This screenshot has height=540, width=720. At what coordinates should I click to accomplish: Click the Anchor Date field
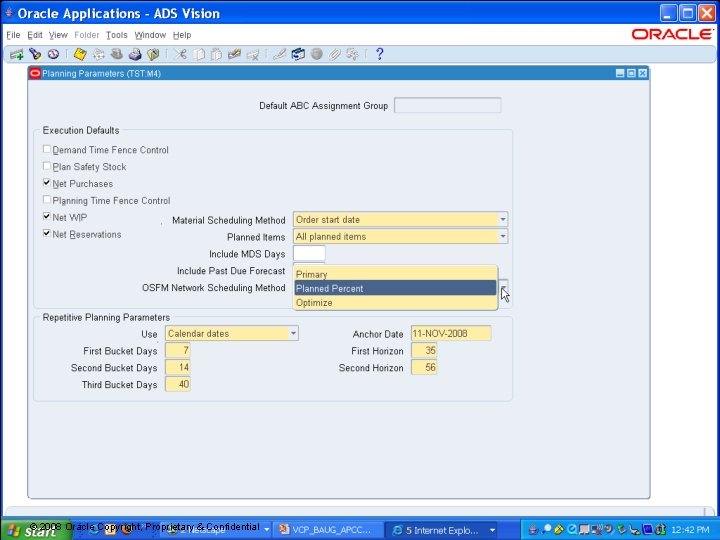[451, 333]
